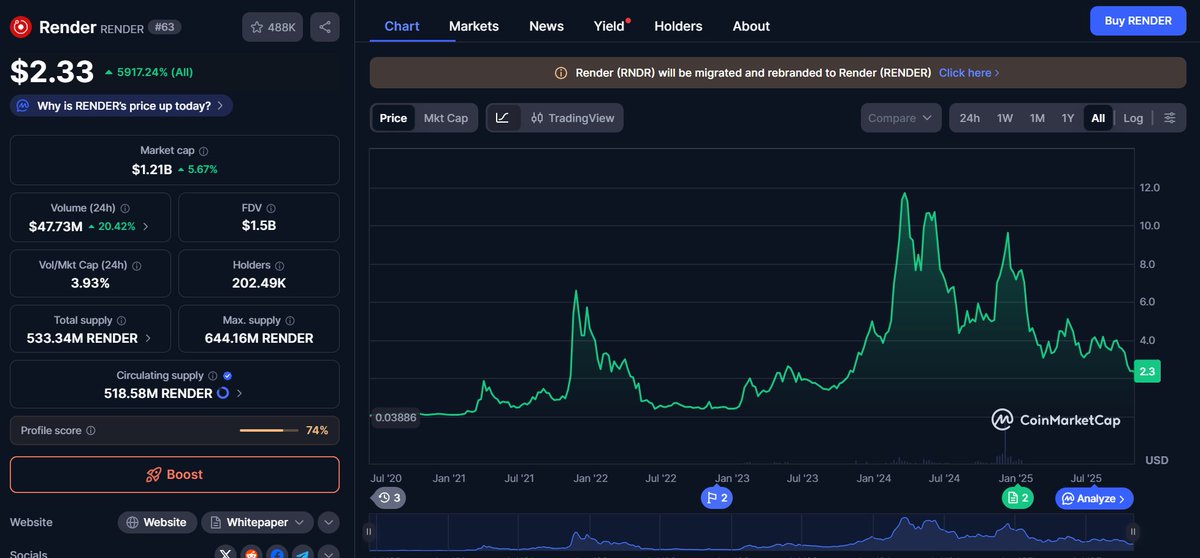
Task: Open the Markets tab
Action: tap(474, 26)
